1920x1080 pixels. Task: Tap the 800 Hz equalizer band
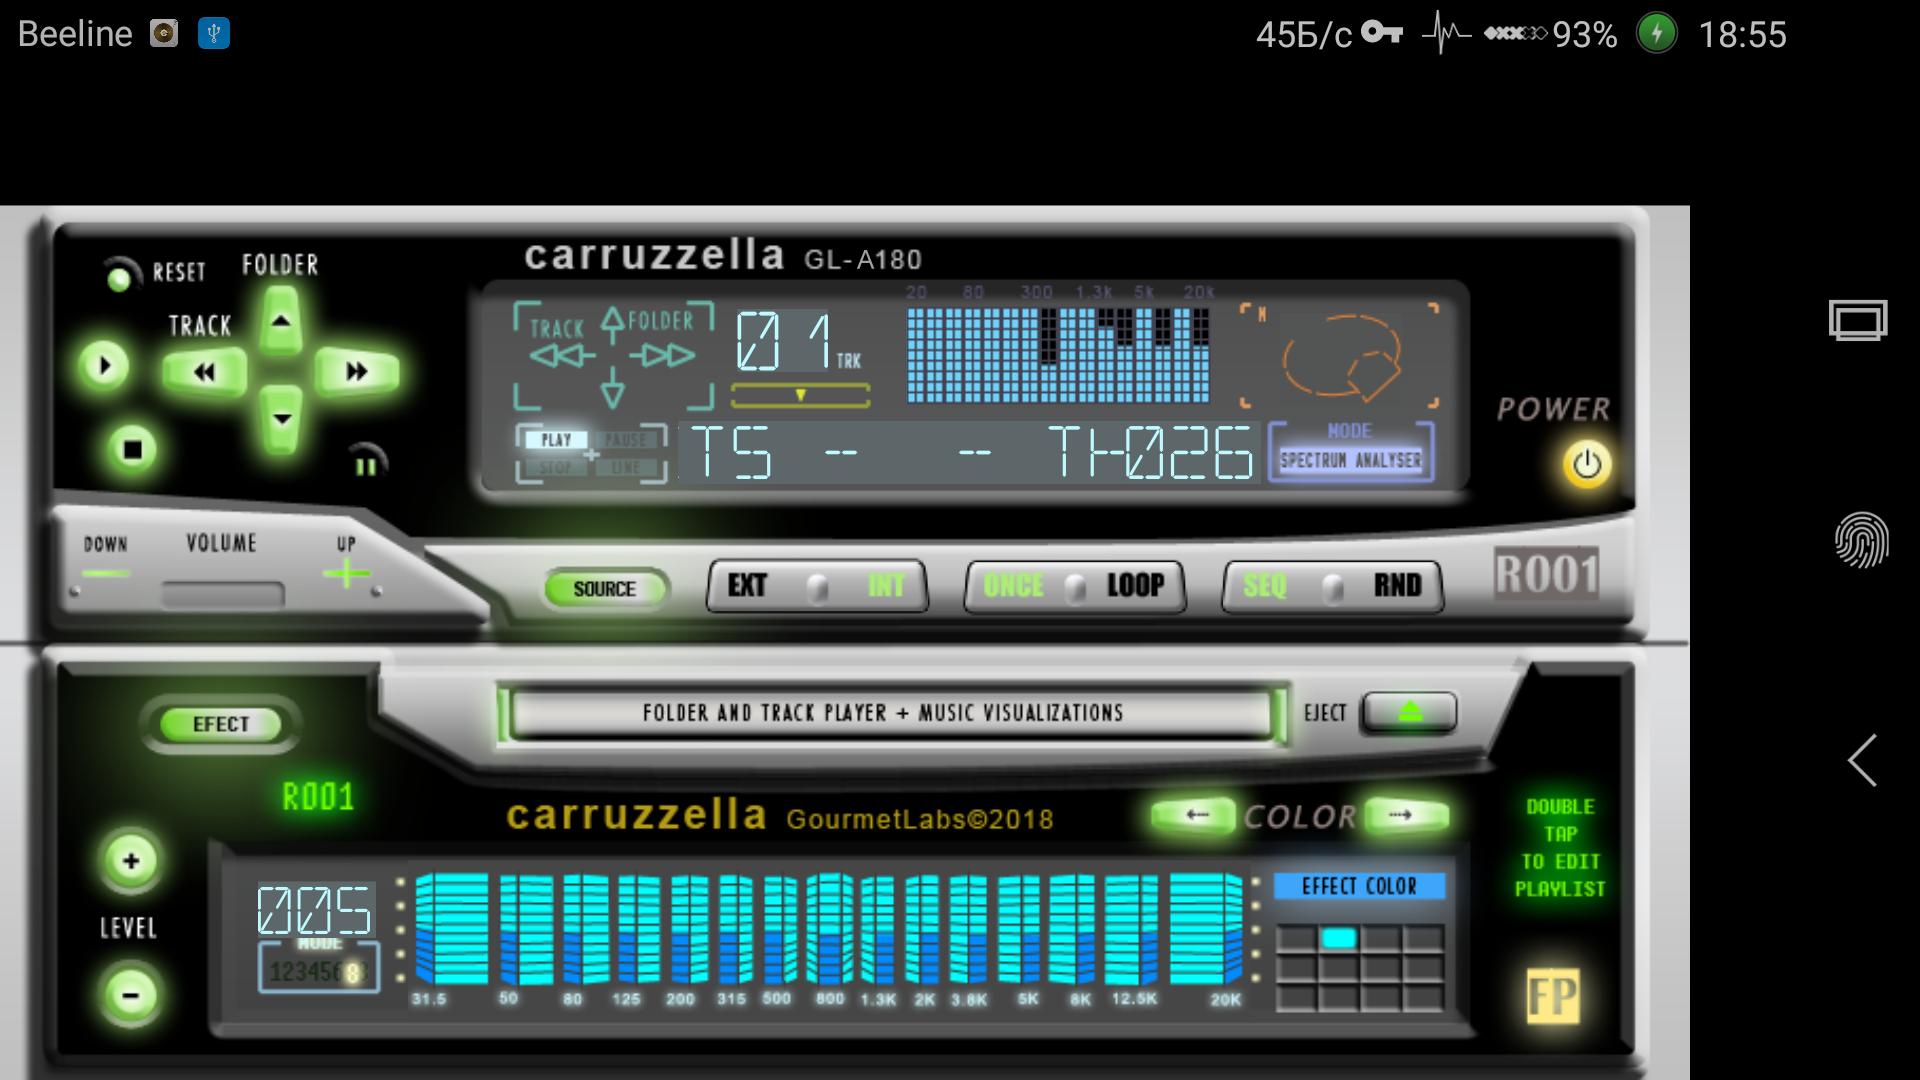(x=830, y=929)
